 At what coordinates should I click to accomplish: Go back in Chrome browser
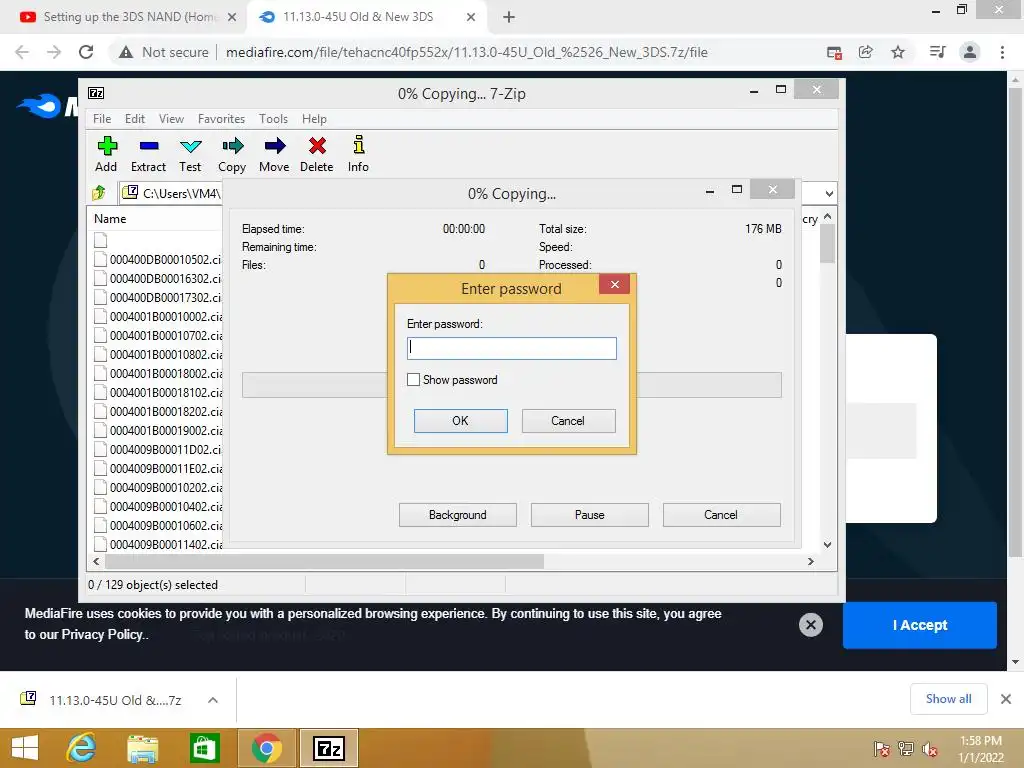pyautogui.click(x=22, y=52)
